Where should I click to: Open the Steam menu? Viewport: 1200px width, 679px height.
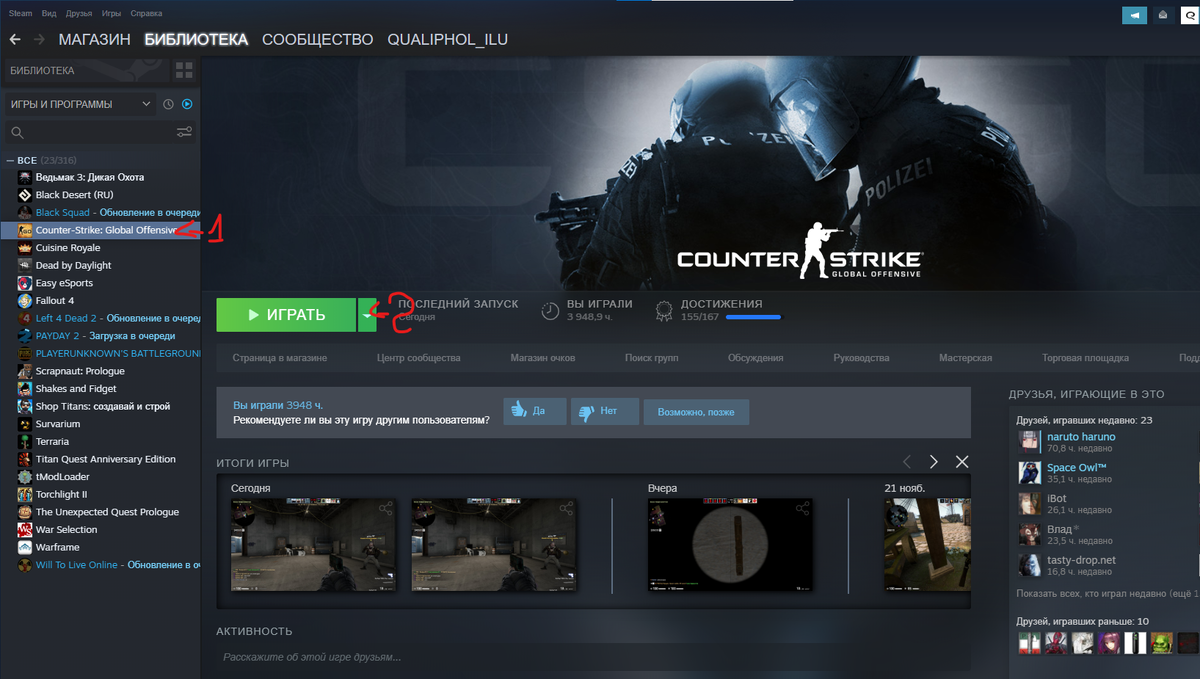coord(20,12)
